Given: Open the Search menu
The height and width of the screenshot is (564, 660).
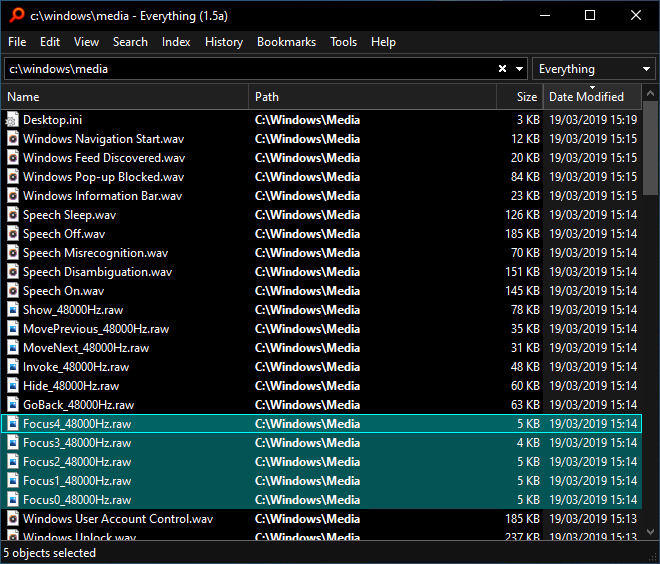Looking at the screenshot, I should [130, 42].
